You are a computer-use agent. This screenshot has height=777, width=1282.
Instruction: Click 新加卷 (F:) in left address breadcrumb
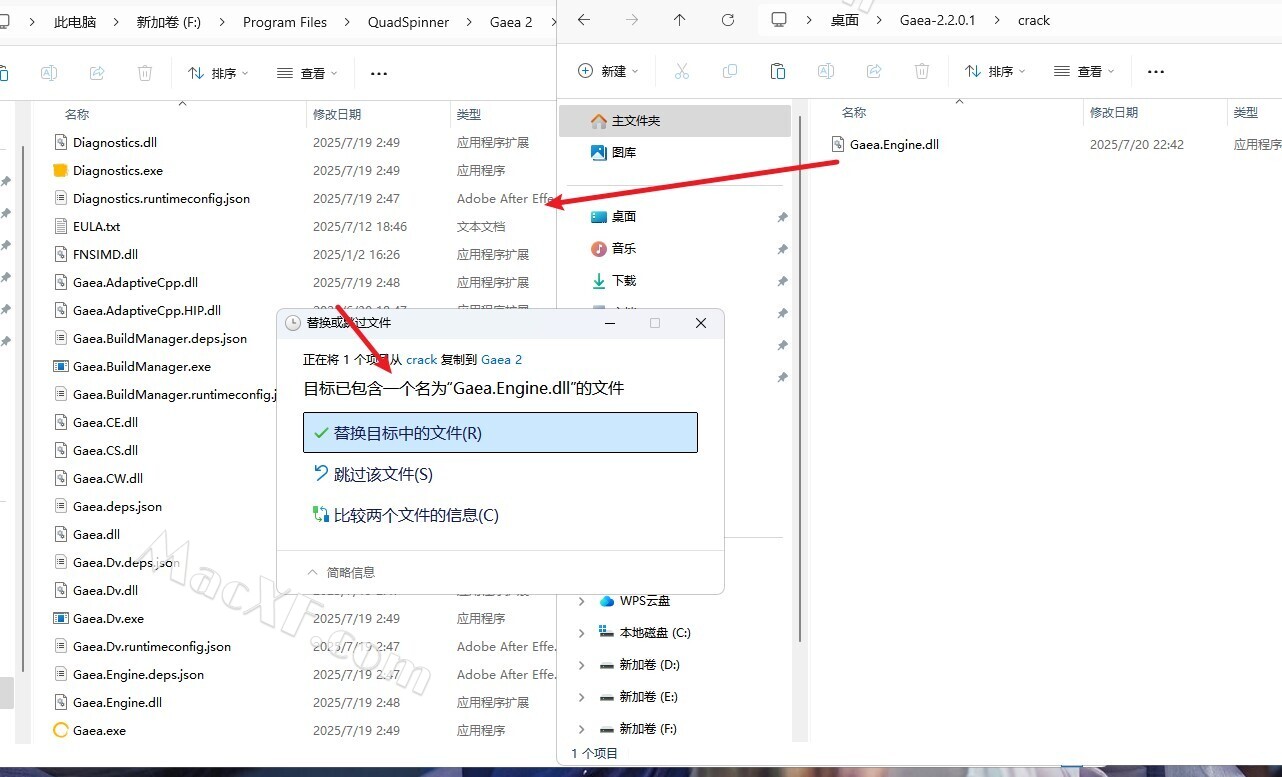(x=169, y=22)
